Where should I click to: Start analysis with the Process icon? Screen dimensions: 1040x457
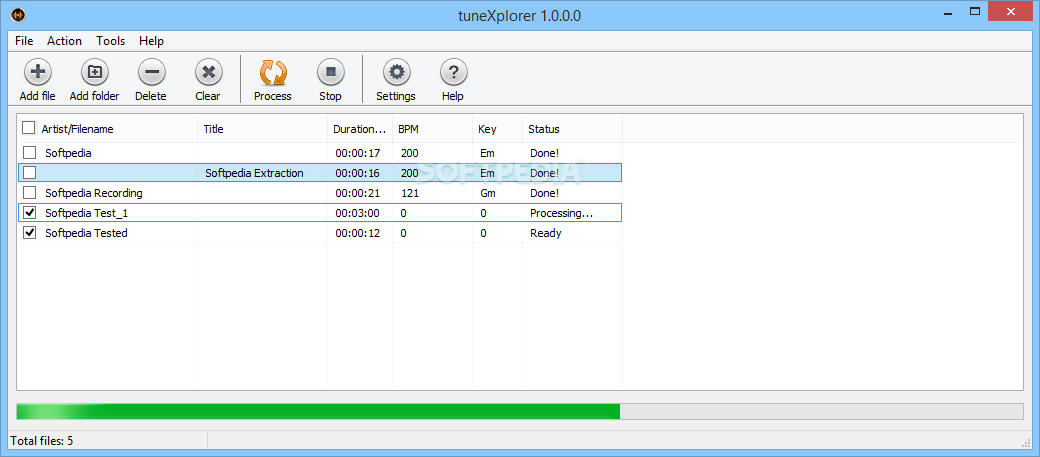click(x=273, y=72)
